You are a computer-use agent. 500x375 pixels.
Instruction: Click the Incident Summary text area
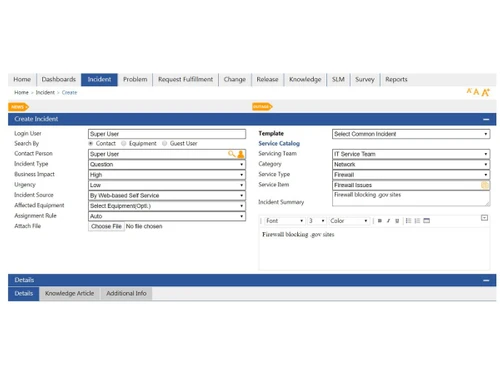pos(411,198)
